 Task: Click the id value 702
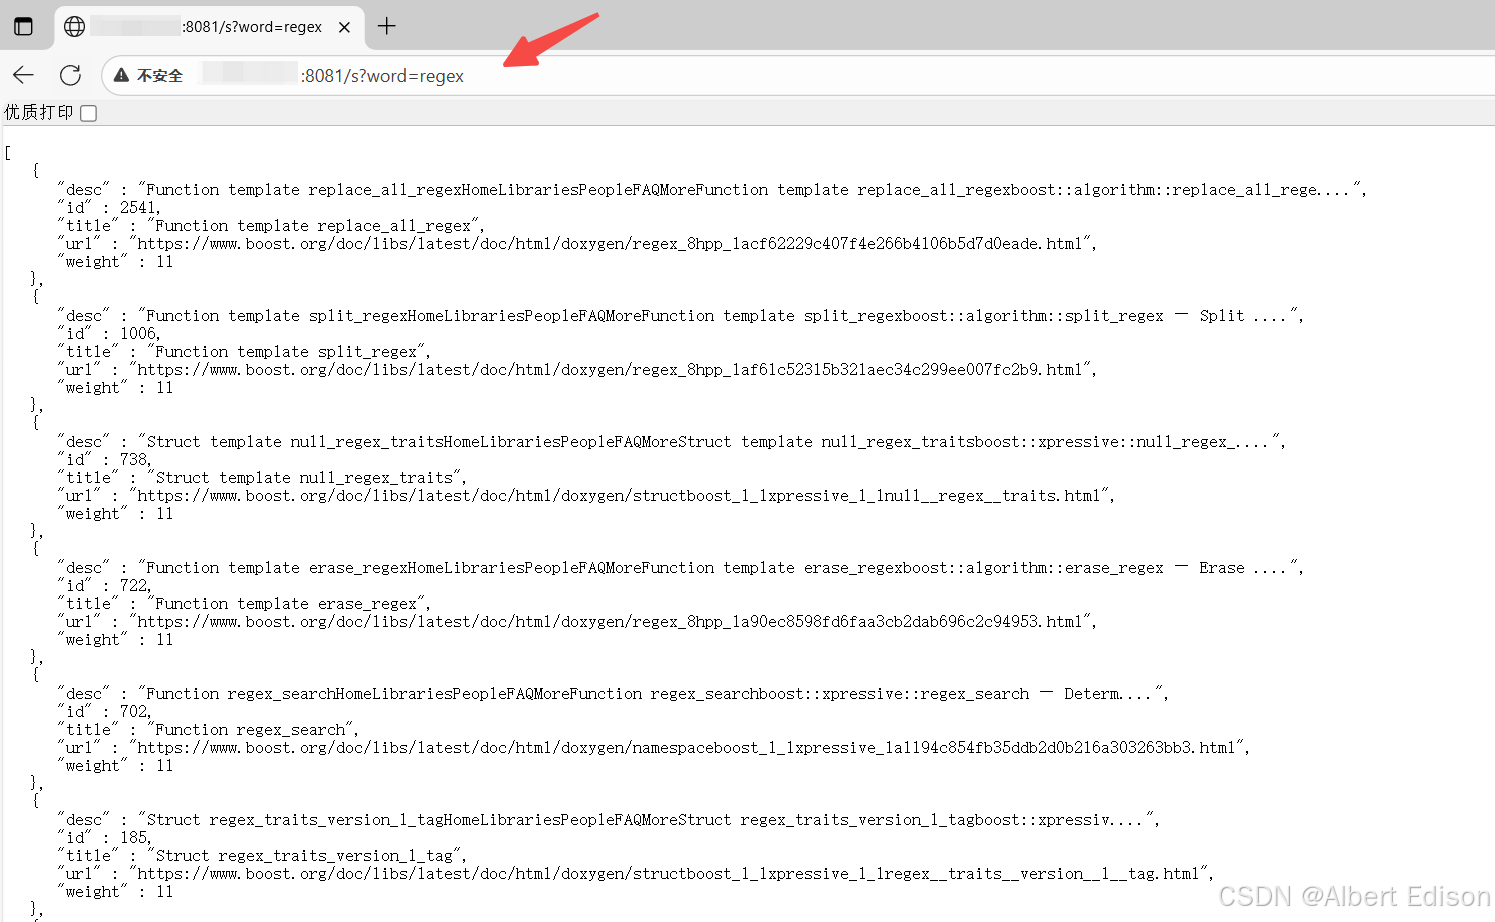[133, 712]
